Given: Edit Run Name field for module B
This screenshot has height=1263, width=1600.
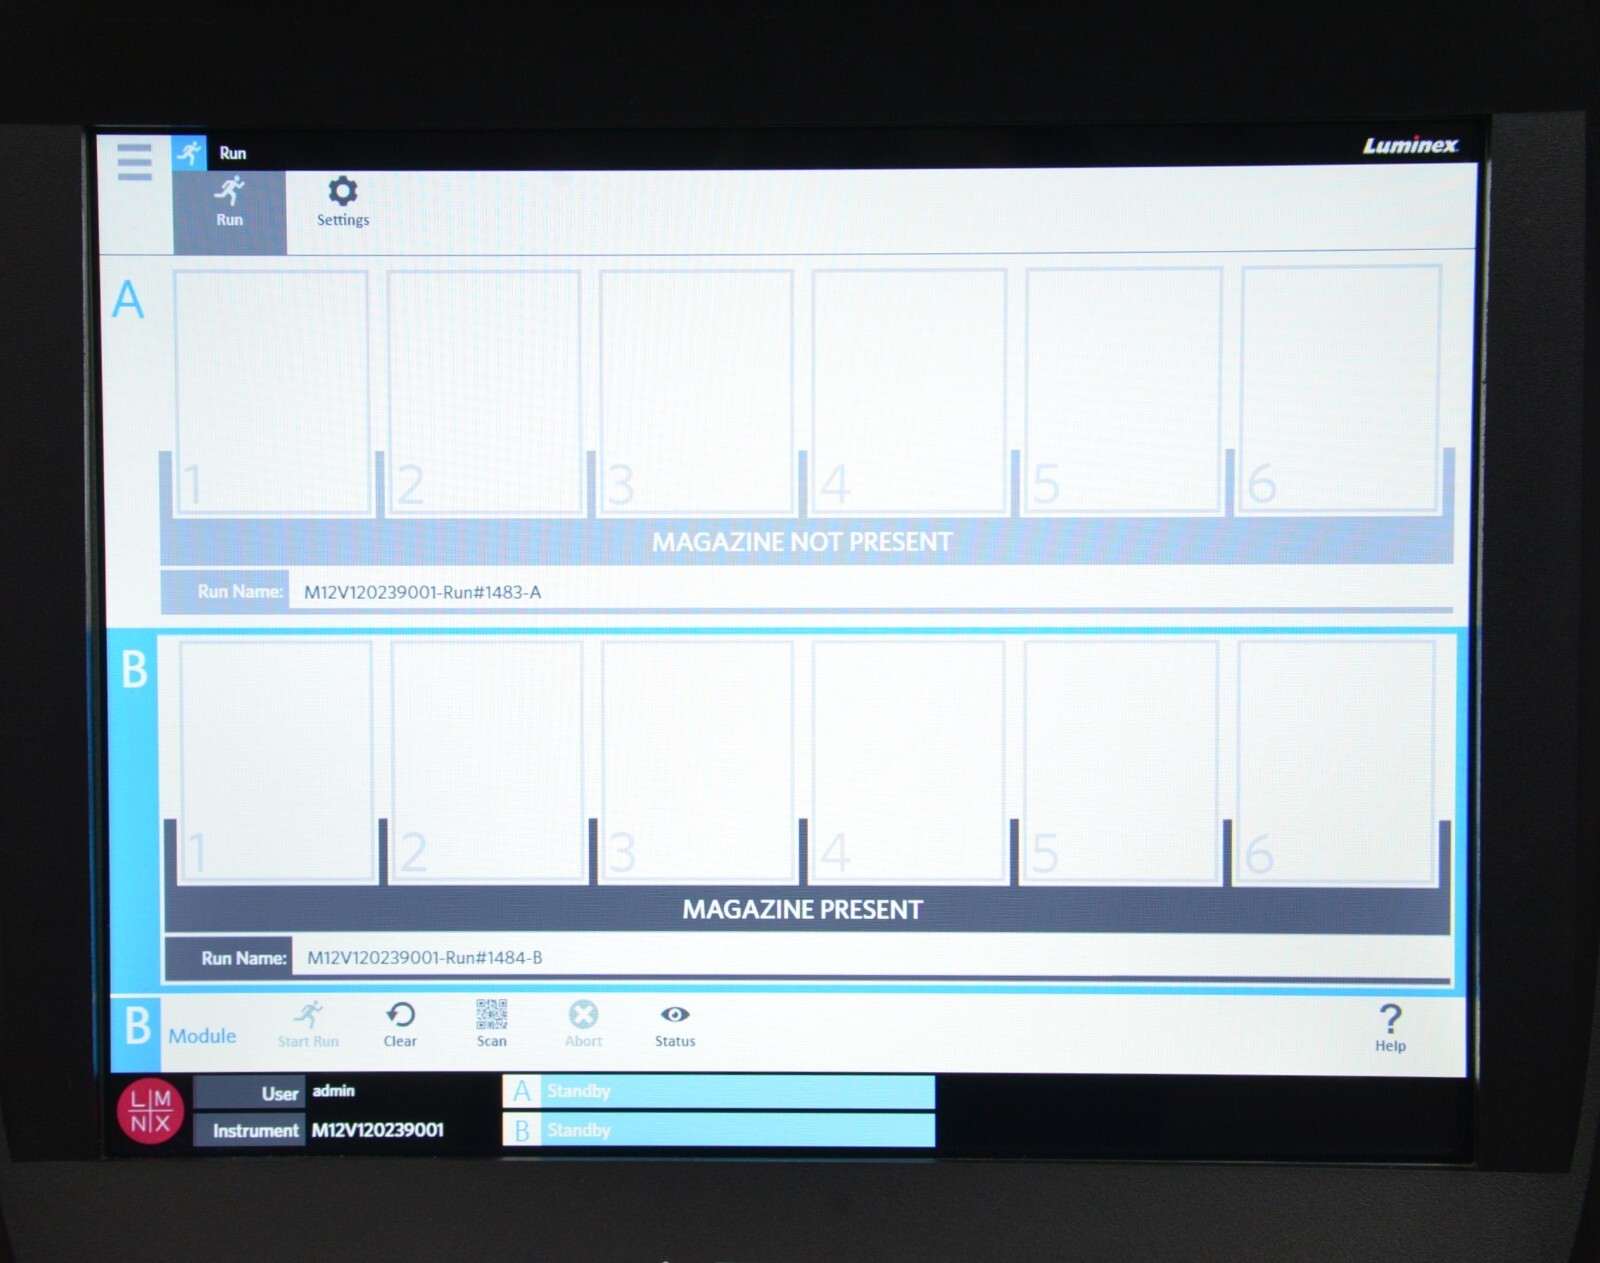Looking at the screenshot, I should [x=868, y=958].
